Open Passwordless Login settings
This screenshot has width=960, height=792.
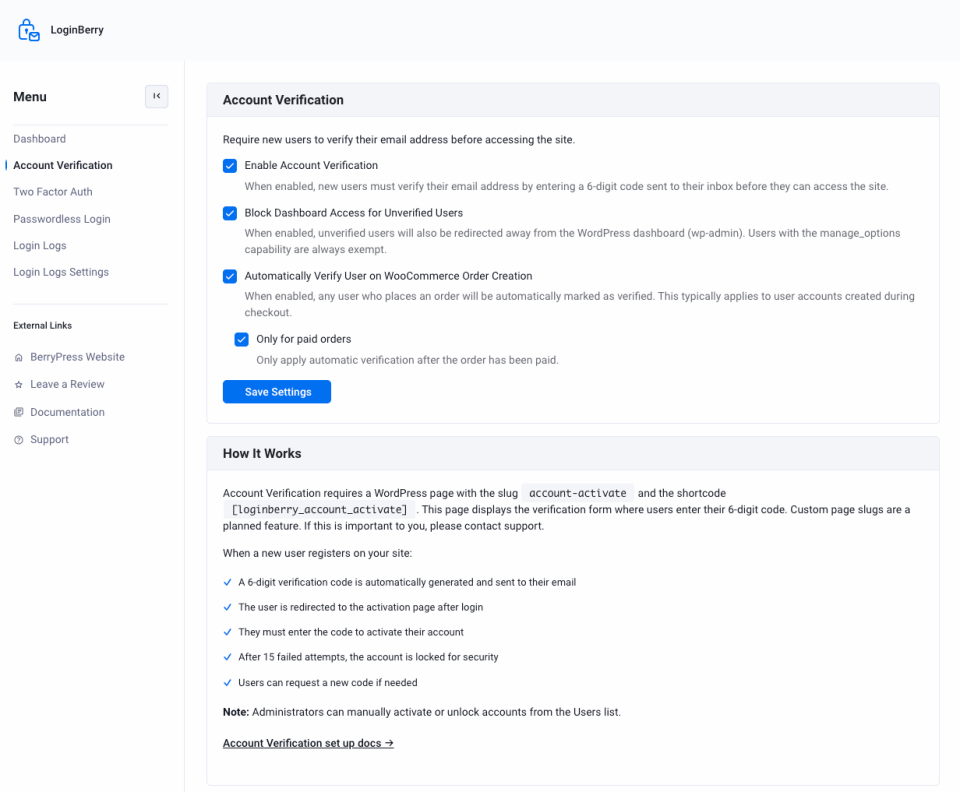[62, 219]
